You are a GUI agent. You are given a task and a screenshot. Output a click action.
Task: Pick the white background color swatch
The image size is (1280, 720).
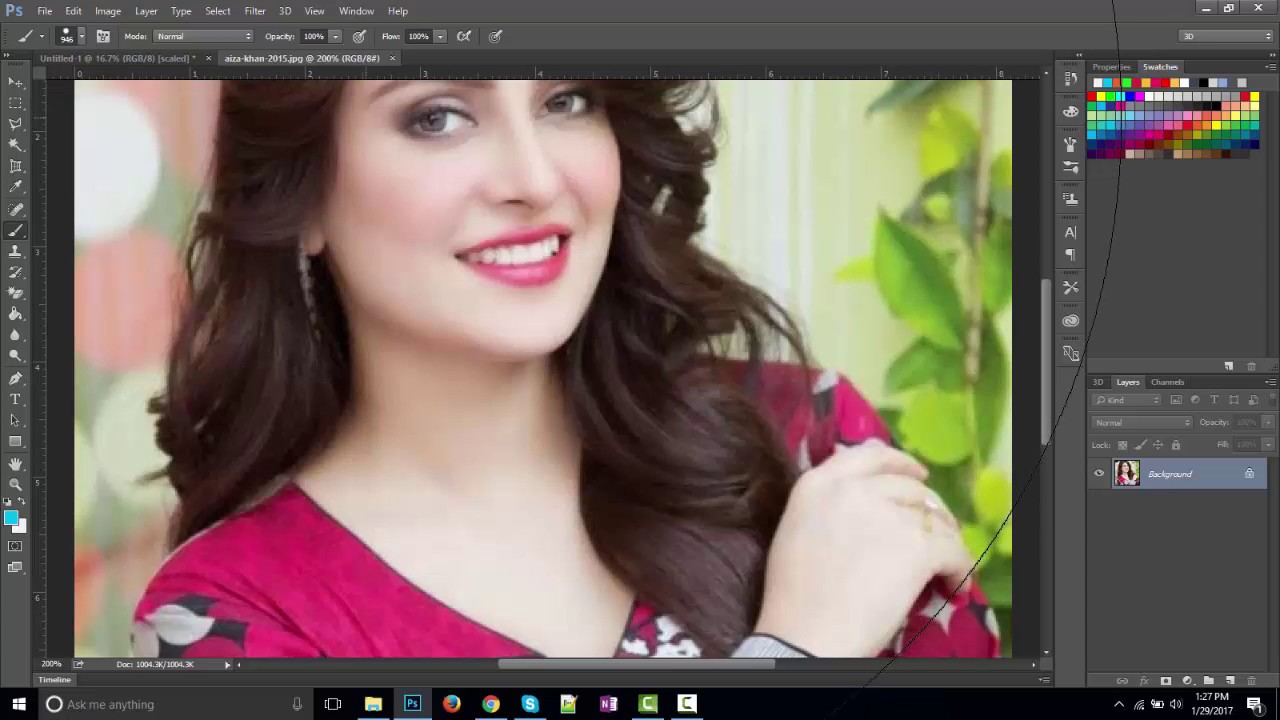pos(20,526)
